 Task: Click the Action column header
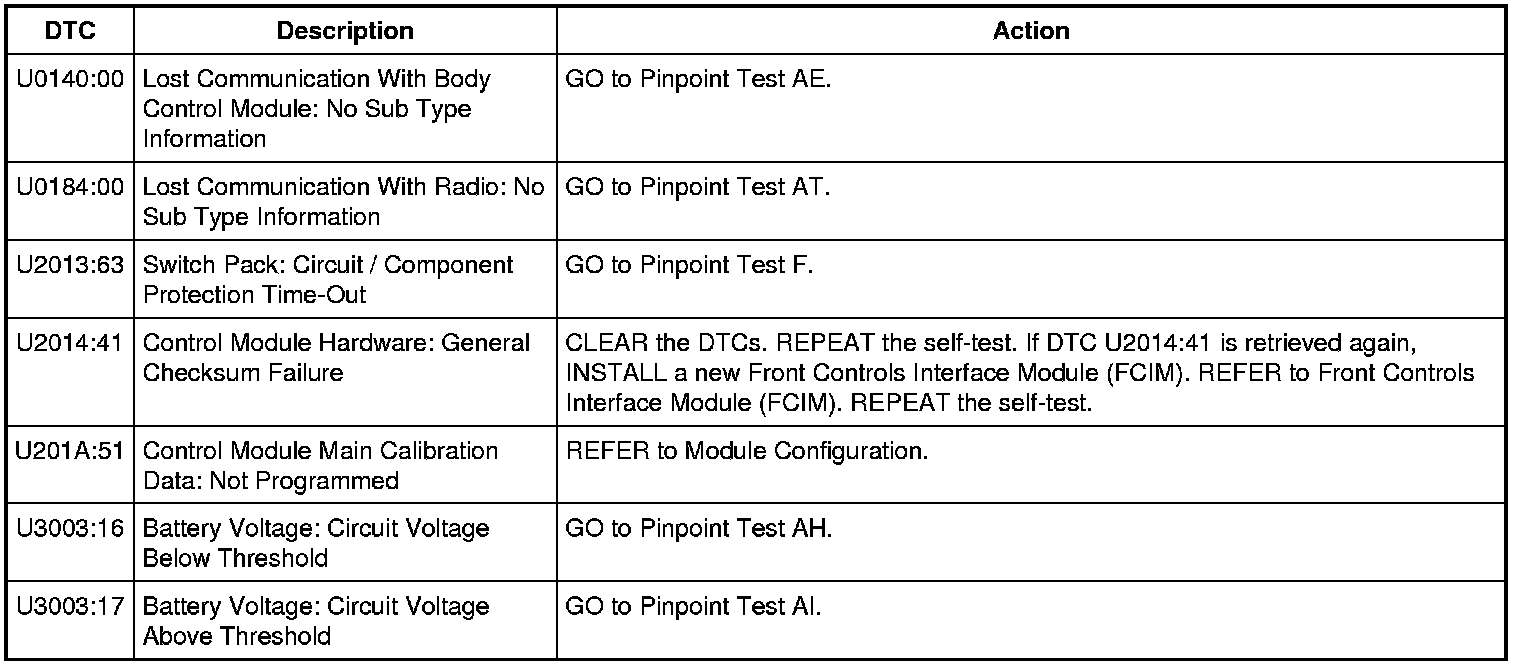click(x=1031, y=31)
